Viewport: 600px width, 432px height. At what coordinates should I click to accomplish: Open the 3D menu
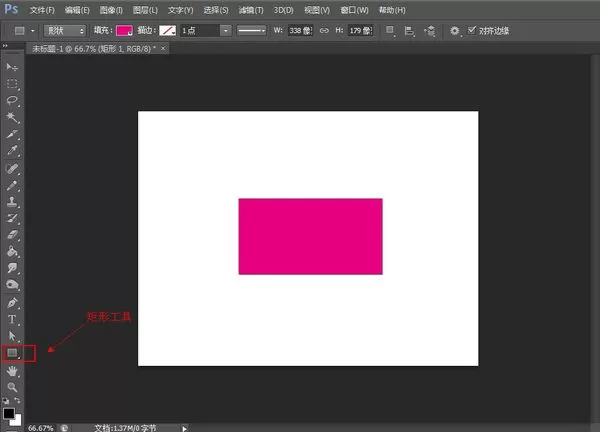coord(284,10)
